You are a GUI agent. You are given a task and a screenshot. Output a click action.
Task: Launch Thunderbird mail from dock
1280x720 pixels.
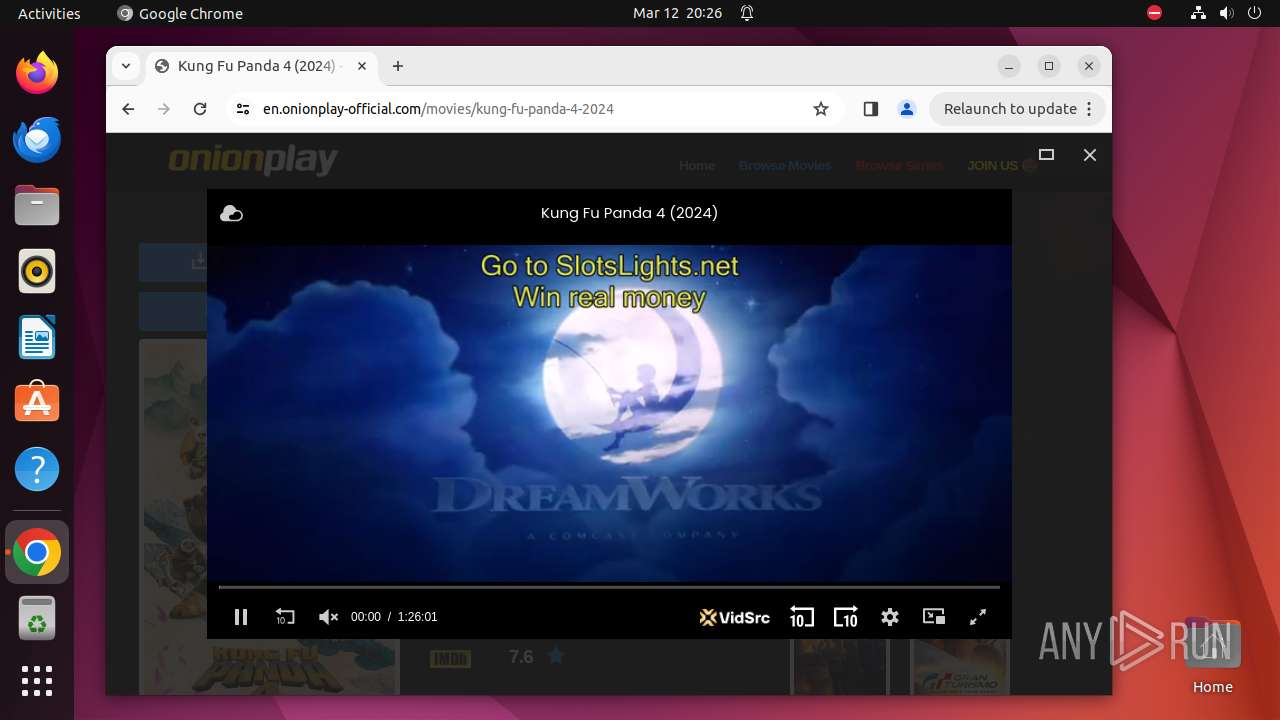click(37, 139)
